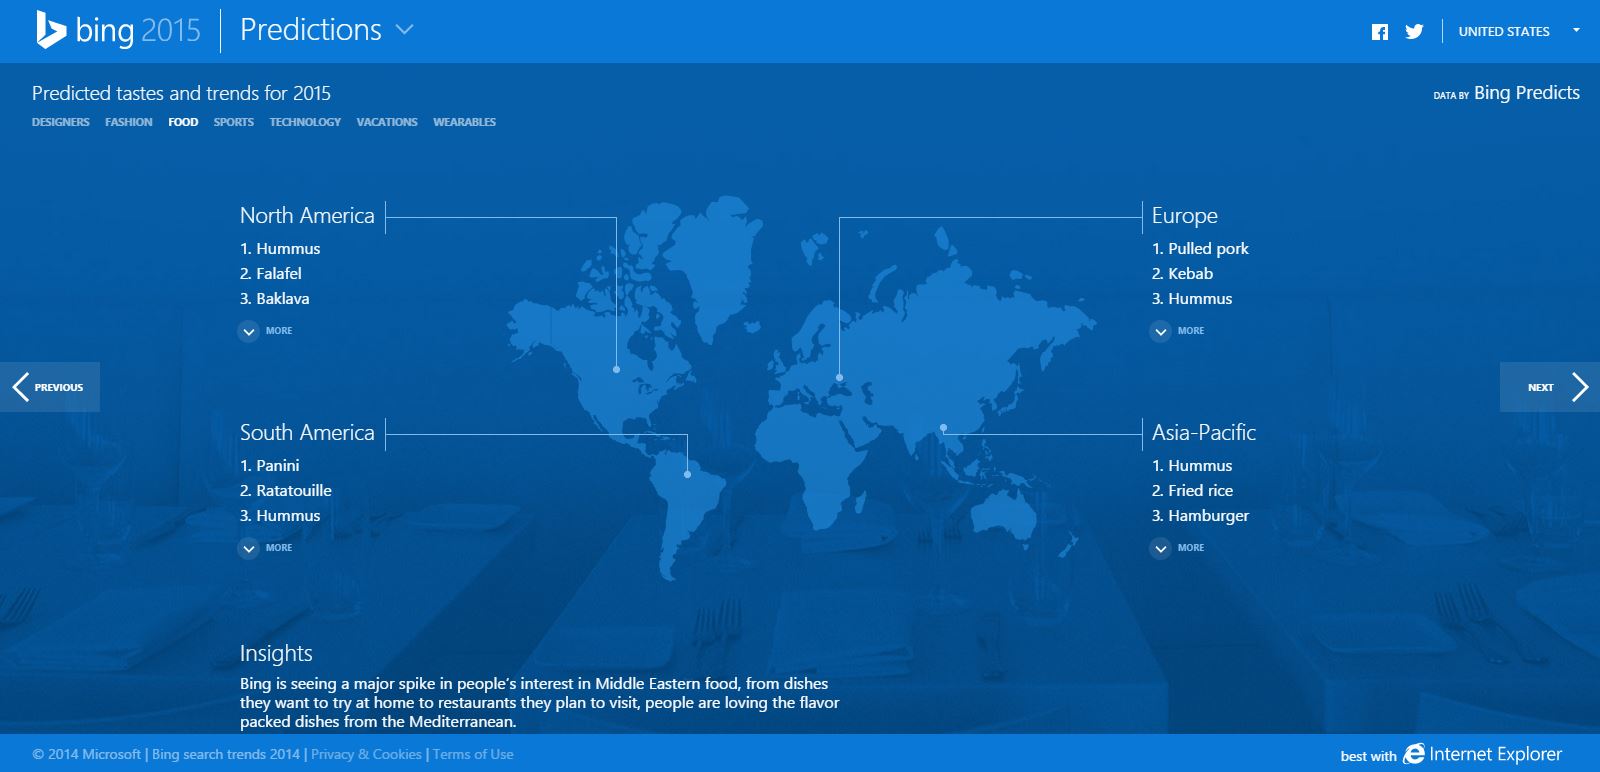Viewport: 1600px width, 772px height.
Task: Open the Privacy & Cookies link
Action: [x=366, y=754]
